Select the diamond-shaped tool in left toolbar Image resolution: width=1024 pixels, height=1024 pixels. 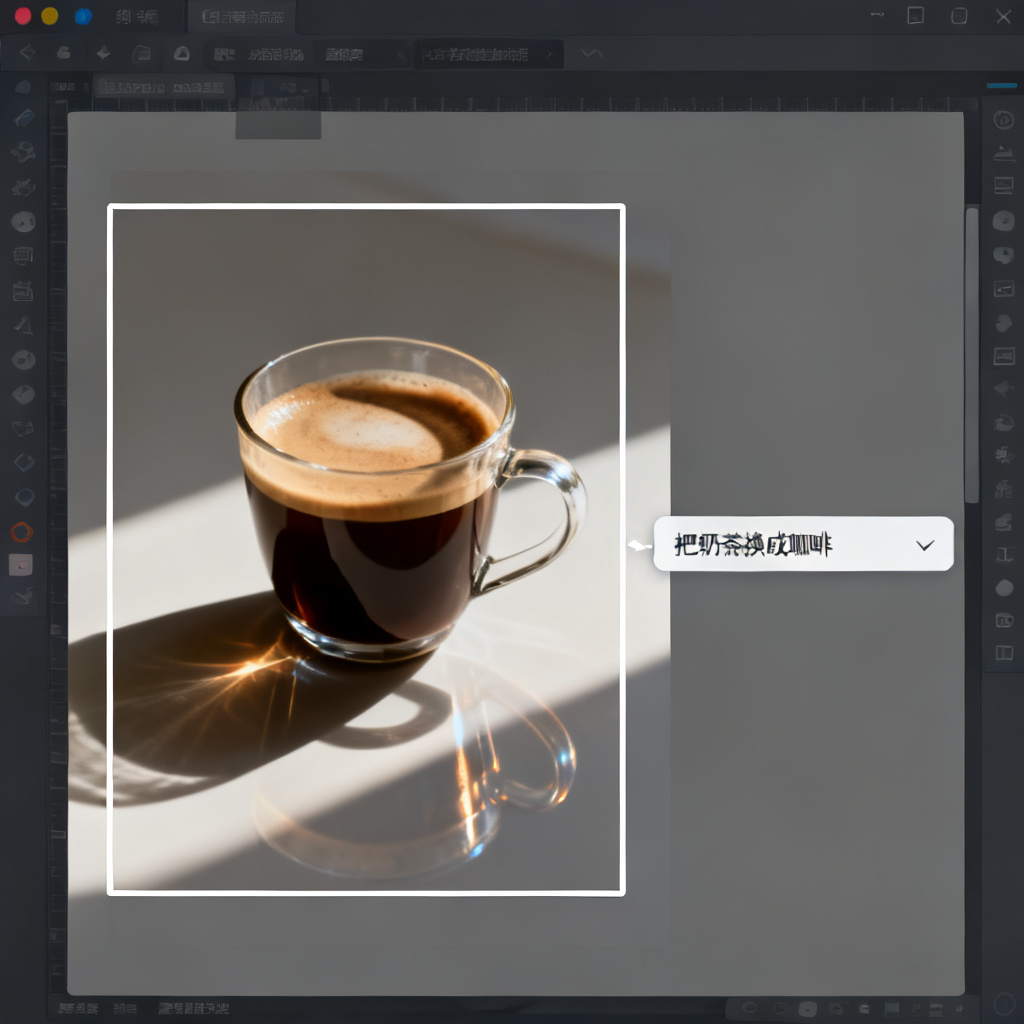24,462
